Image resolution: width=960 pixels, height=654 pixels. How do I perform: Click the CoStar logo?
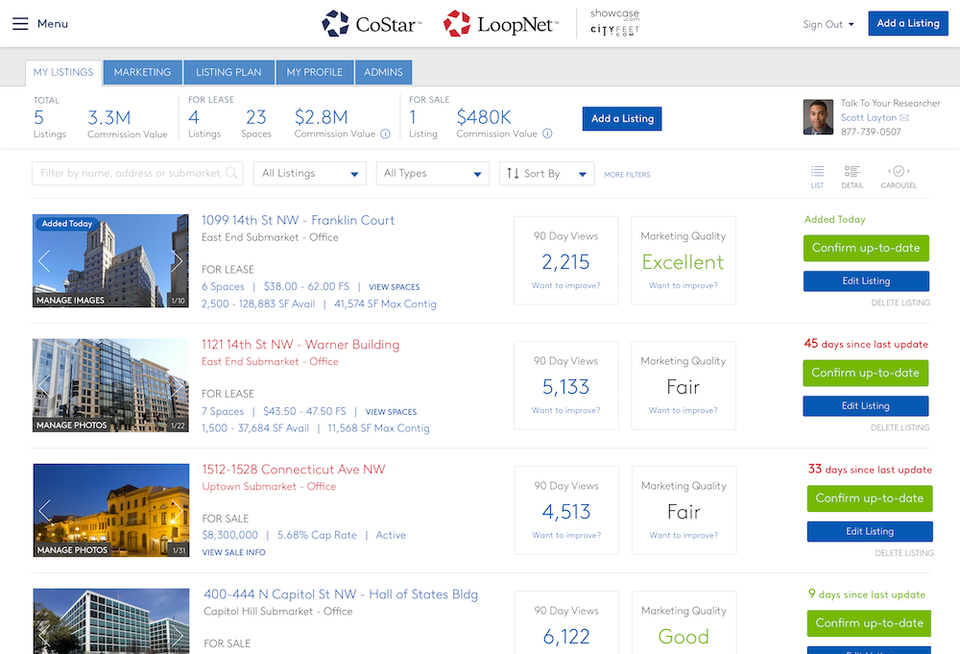[372, 24]
